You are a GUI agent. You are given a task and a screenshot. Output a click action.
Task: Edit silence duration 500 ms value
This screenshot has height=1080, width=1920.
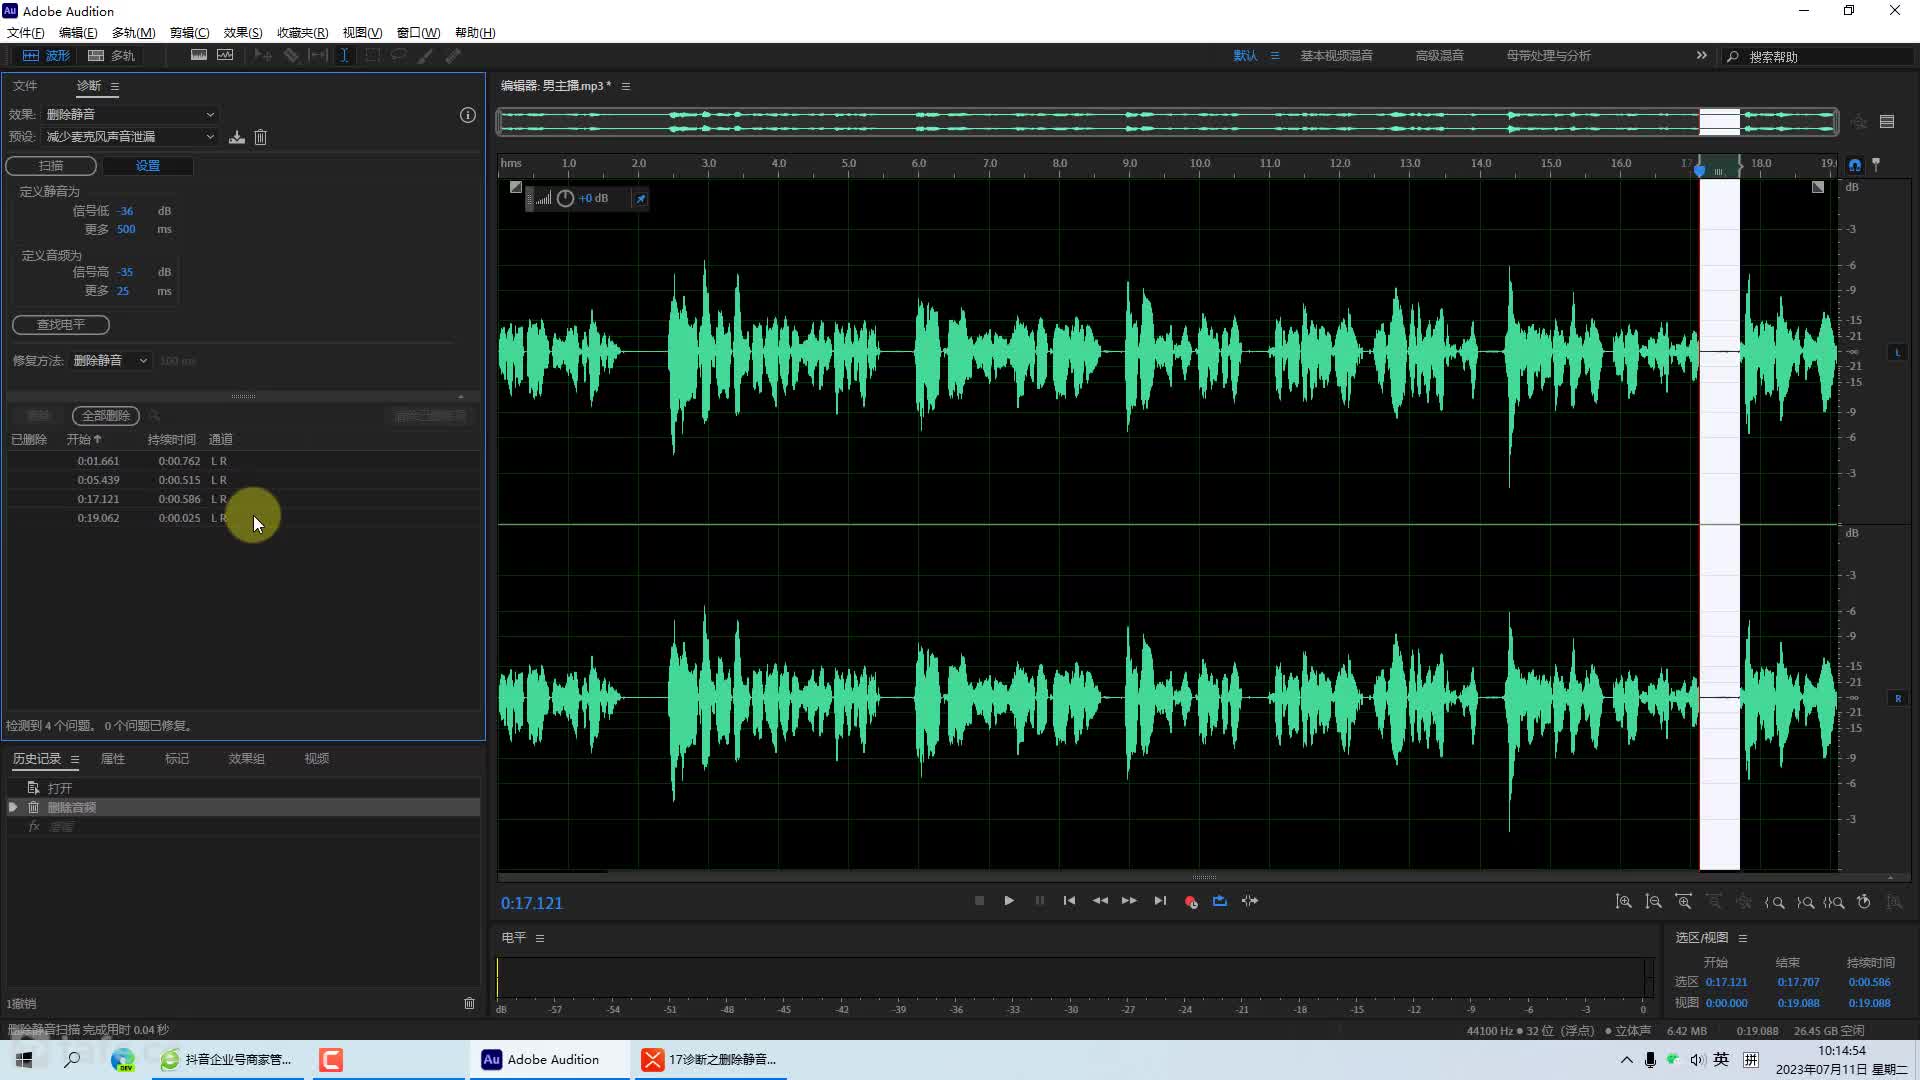click(x=126, y=230)
